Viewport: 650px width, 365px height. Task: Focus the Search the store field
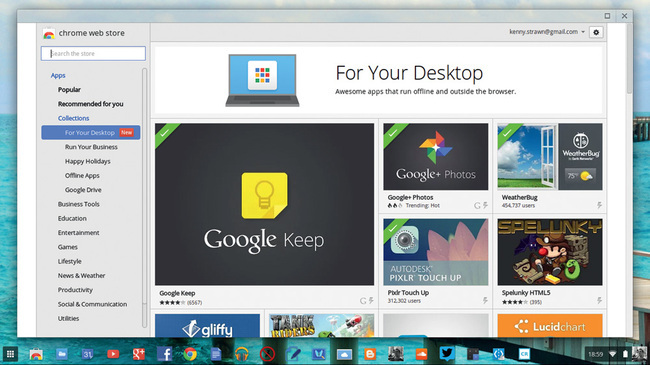(93, 54)
